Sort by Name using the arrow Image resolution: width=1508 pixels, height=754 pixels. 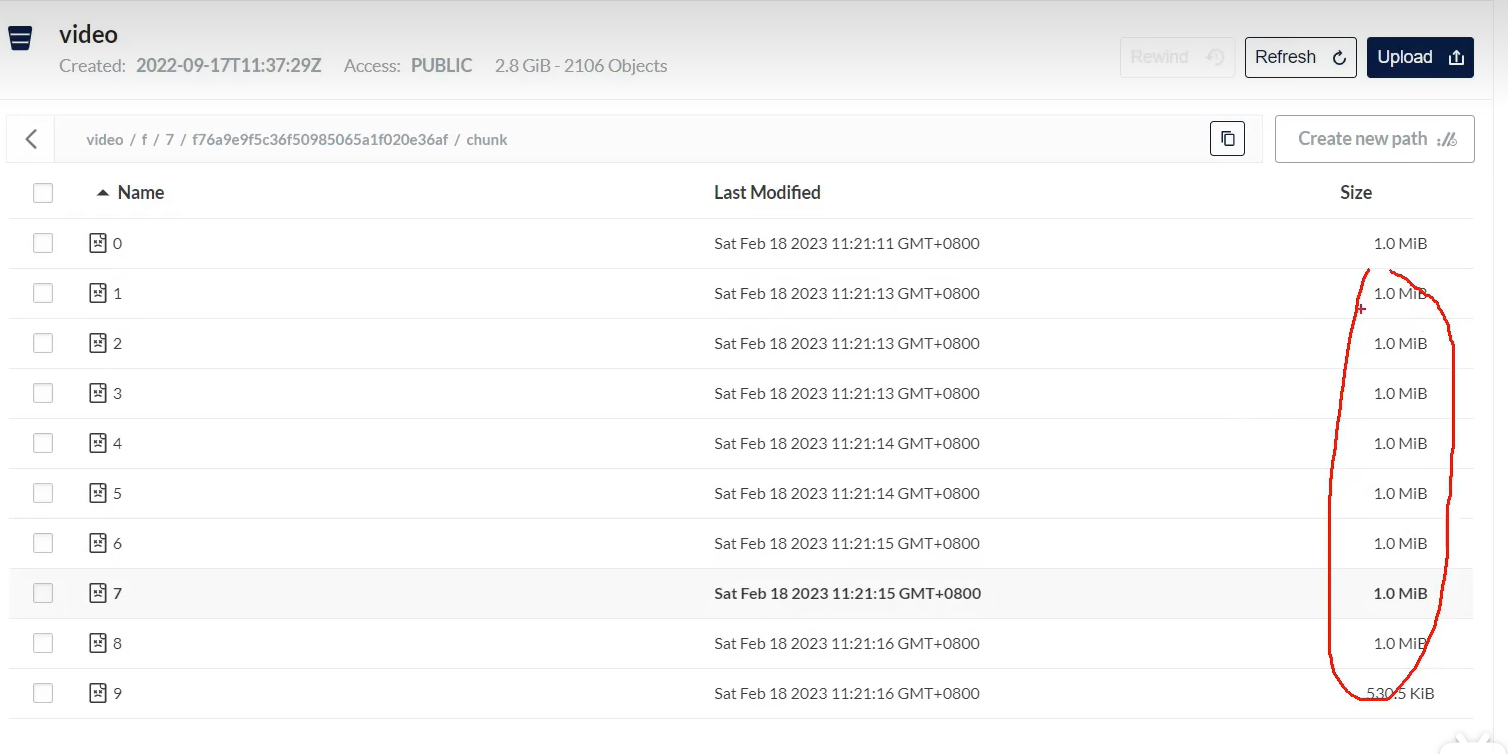pyautogui.click(x=102, y=193)
